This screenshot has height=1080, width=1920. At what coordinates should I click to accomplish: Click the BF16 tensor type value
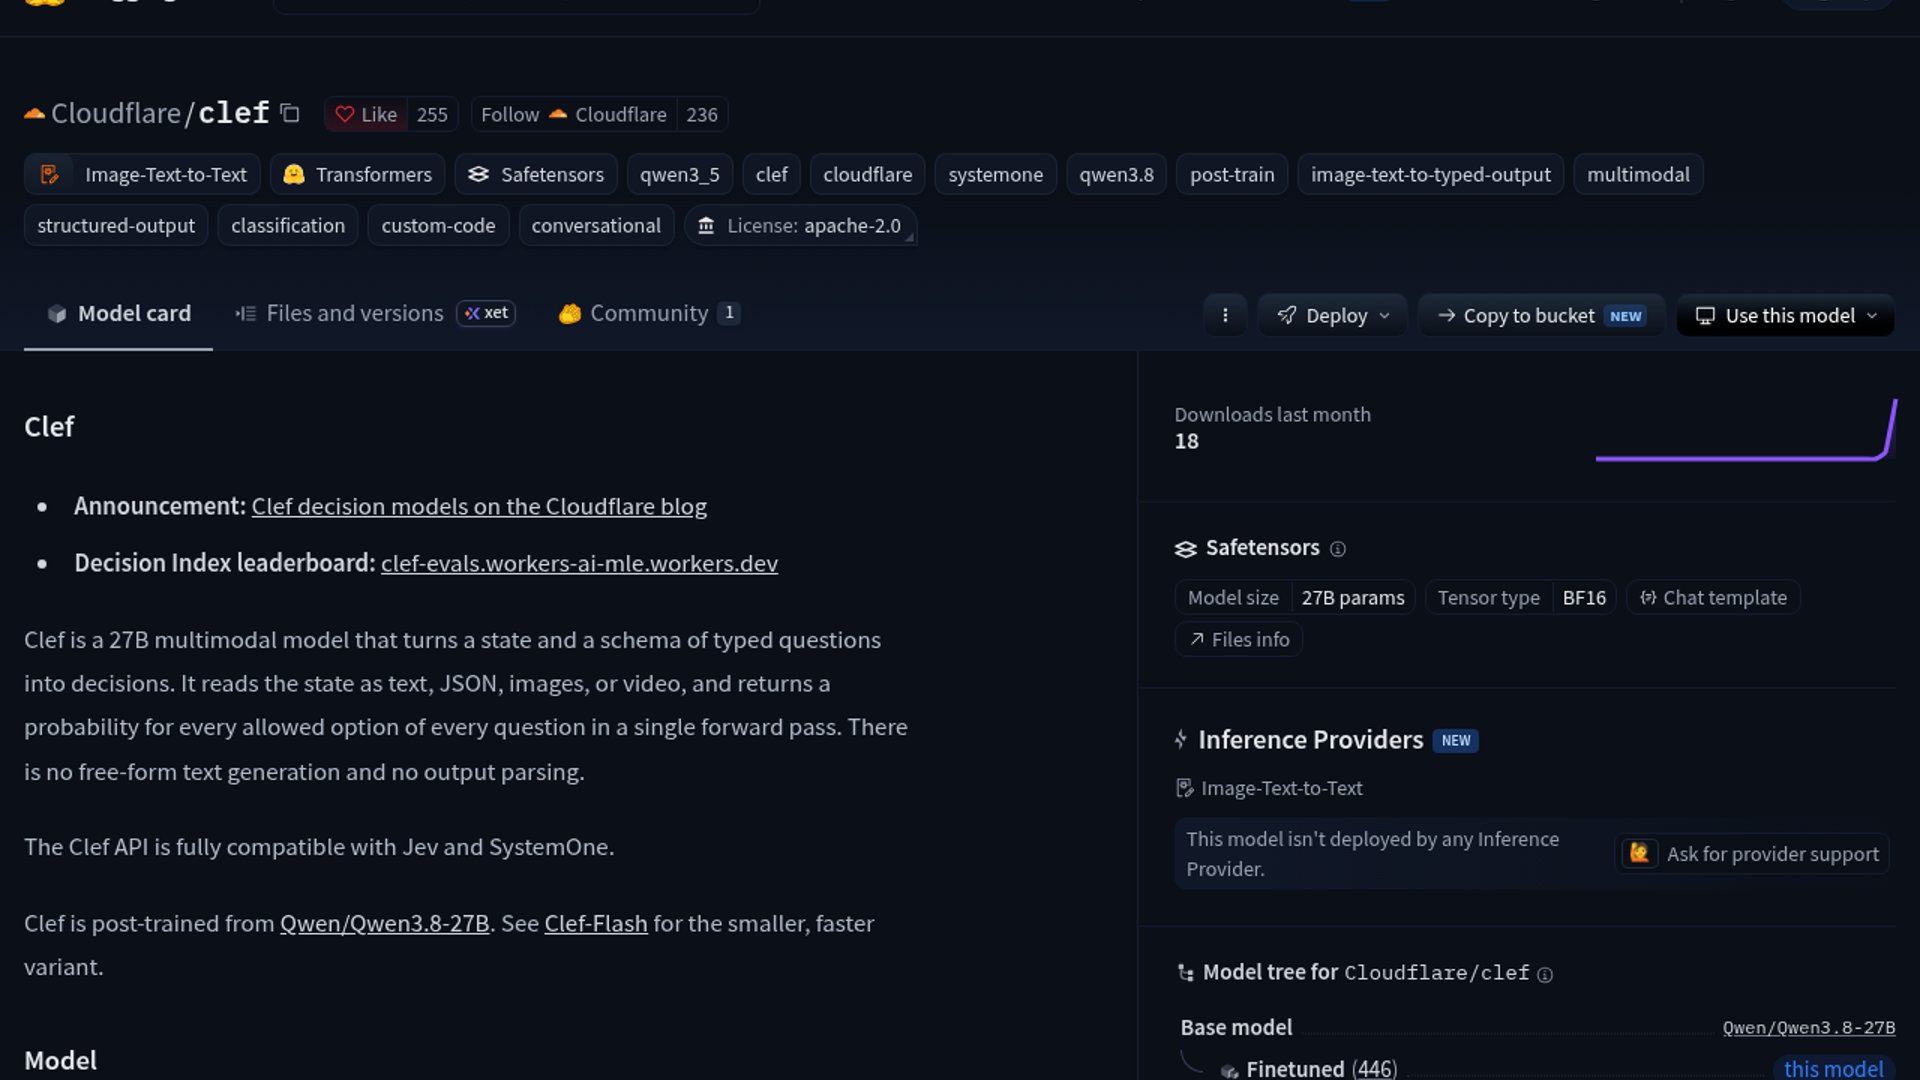pos(1584,597)
